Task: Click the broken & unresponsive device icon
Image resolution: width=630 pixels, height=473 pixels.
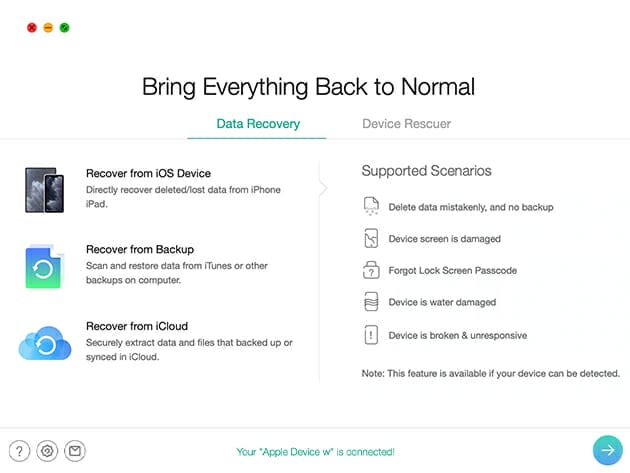Action: tap(371, 335)
